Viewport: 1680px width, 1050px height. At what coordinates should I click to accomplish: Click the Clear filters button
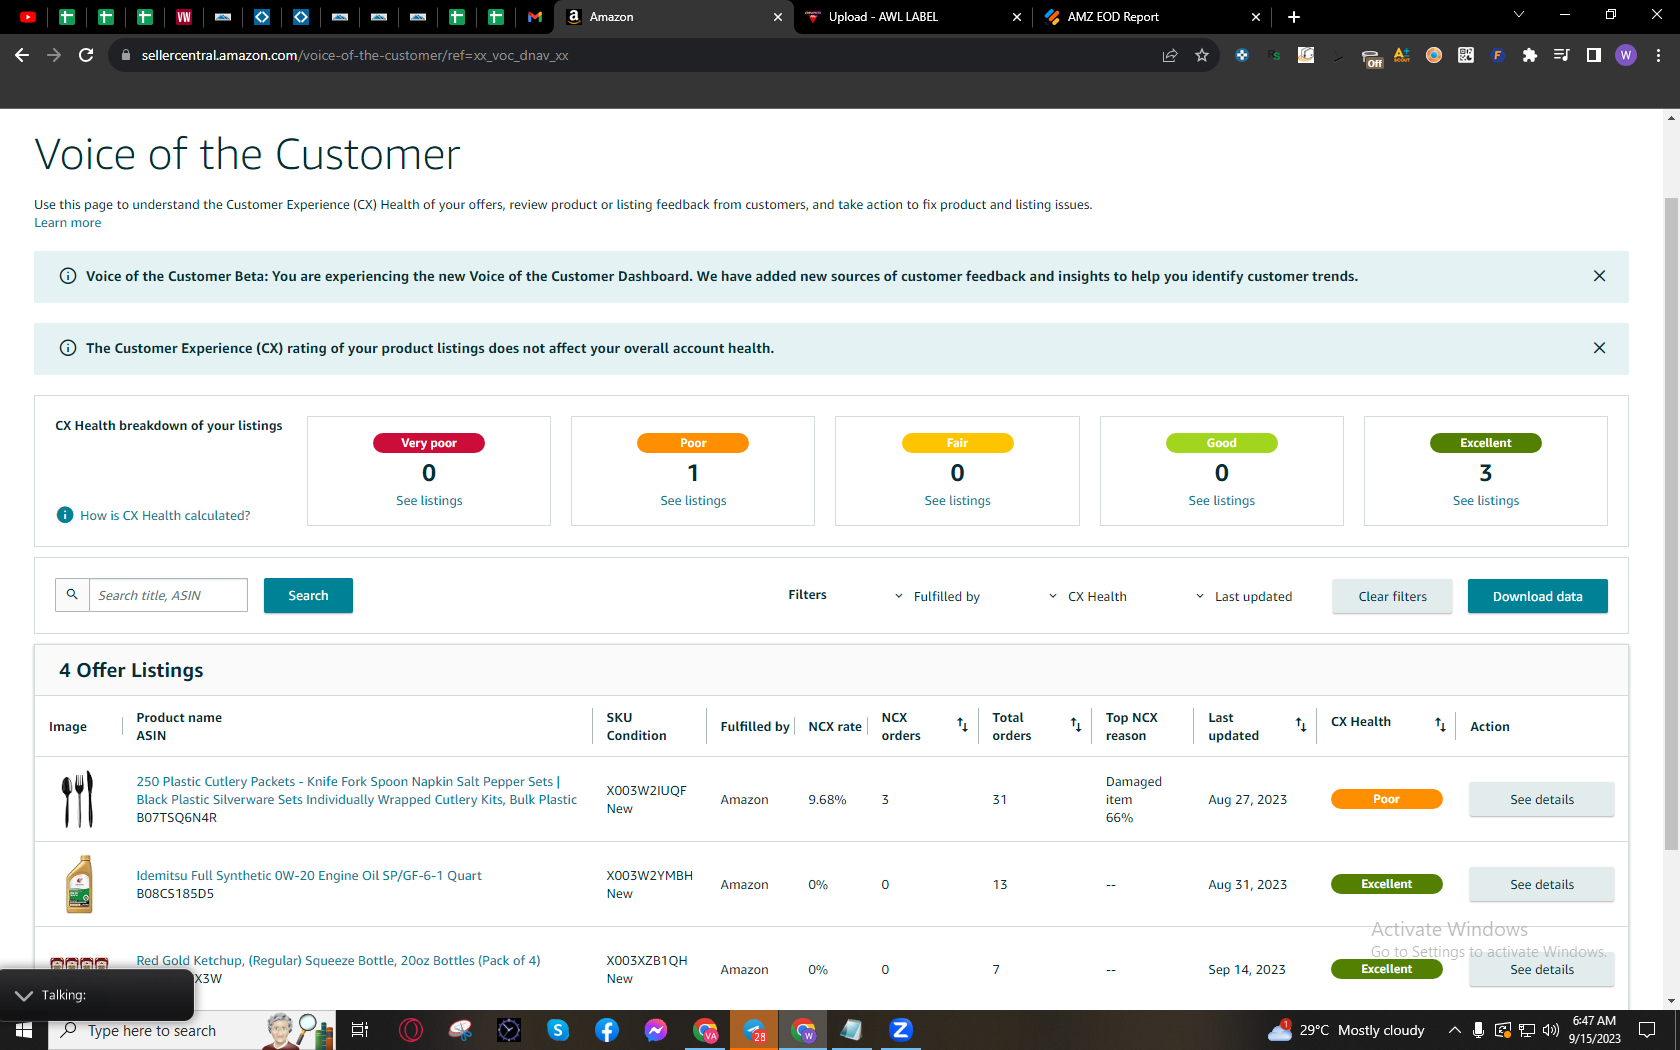coord(1392,597)
